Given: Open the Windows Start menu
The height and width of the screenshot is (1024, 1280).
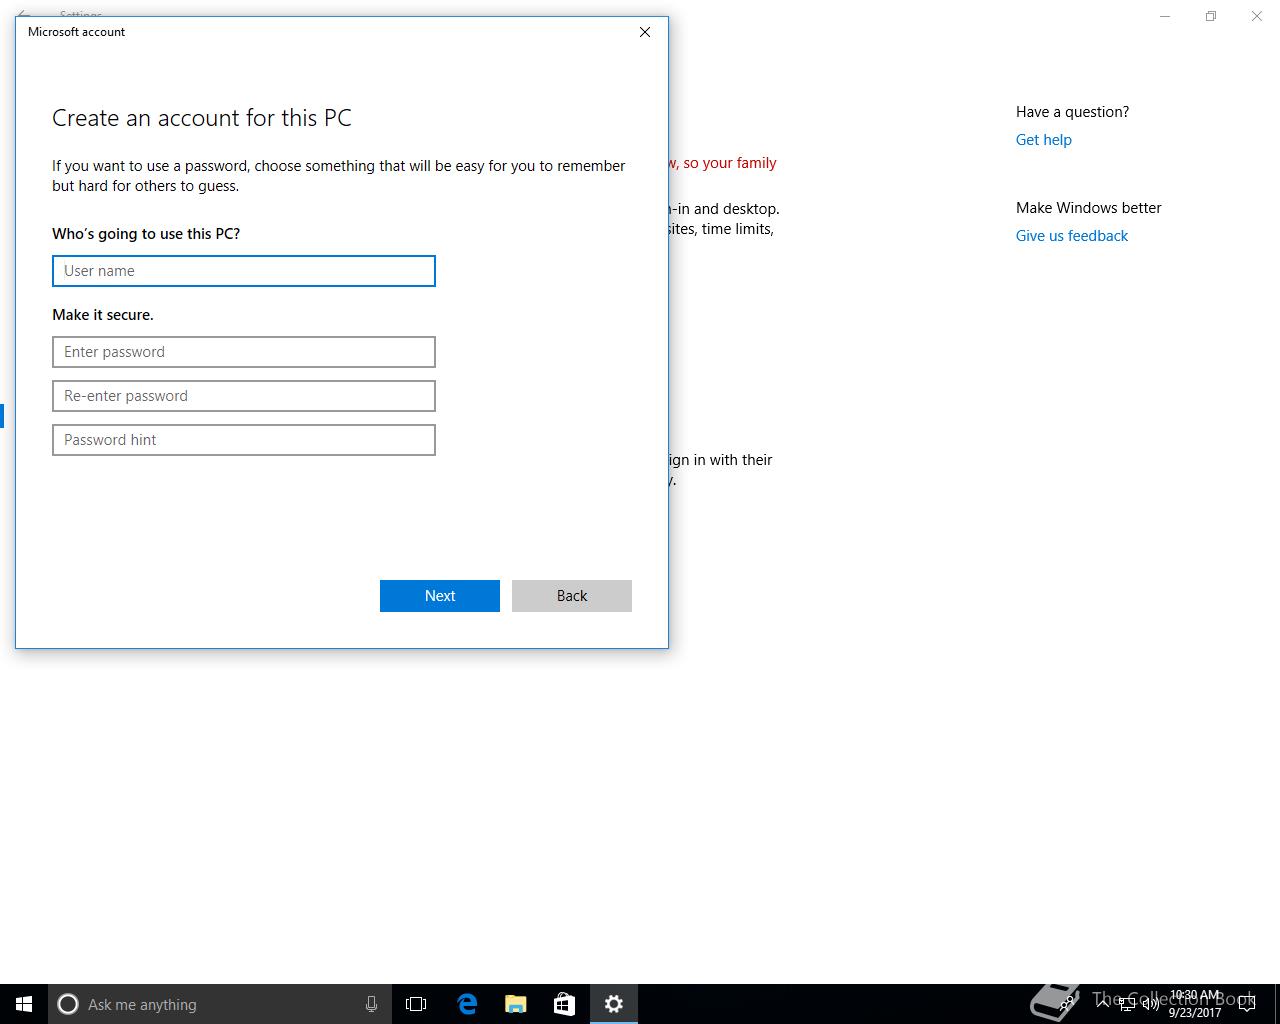Looking at the screenshot, I should tap(24, 1004).
